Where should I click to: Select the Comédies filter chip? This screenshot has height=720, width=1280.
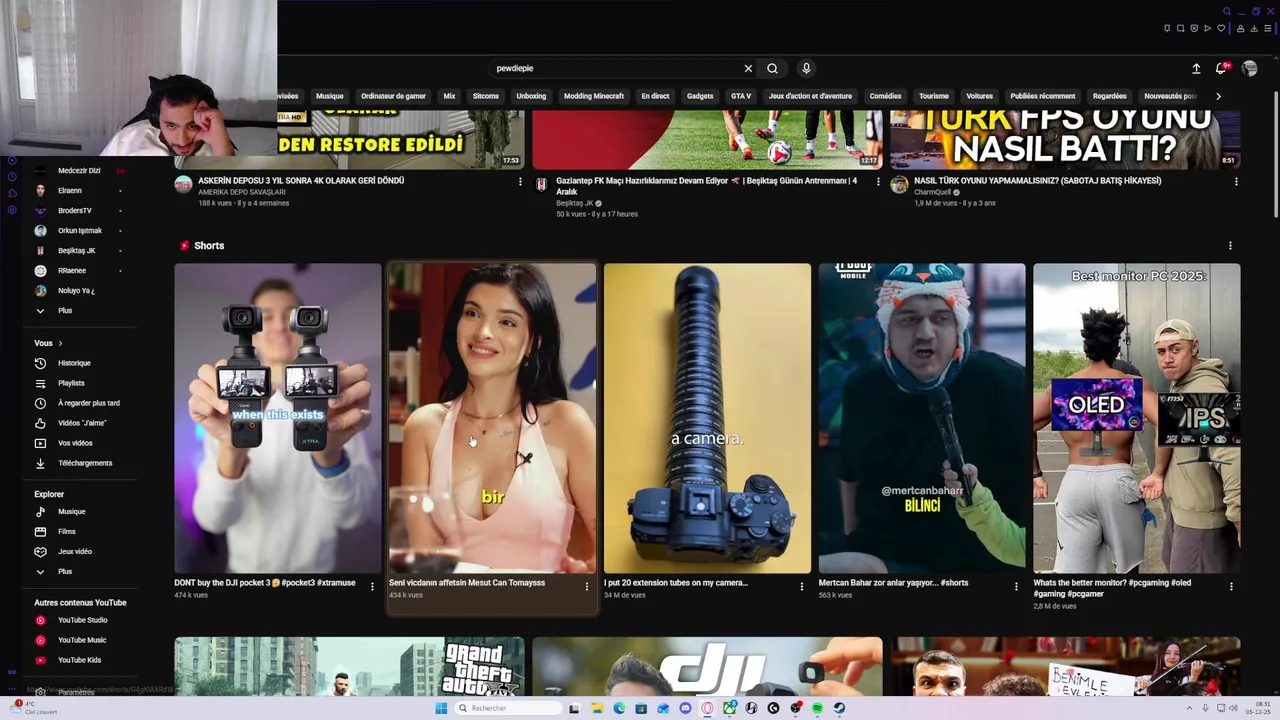point(885,96)
